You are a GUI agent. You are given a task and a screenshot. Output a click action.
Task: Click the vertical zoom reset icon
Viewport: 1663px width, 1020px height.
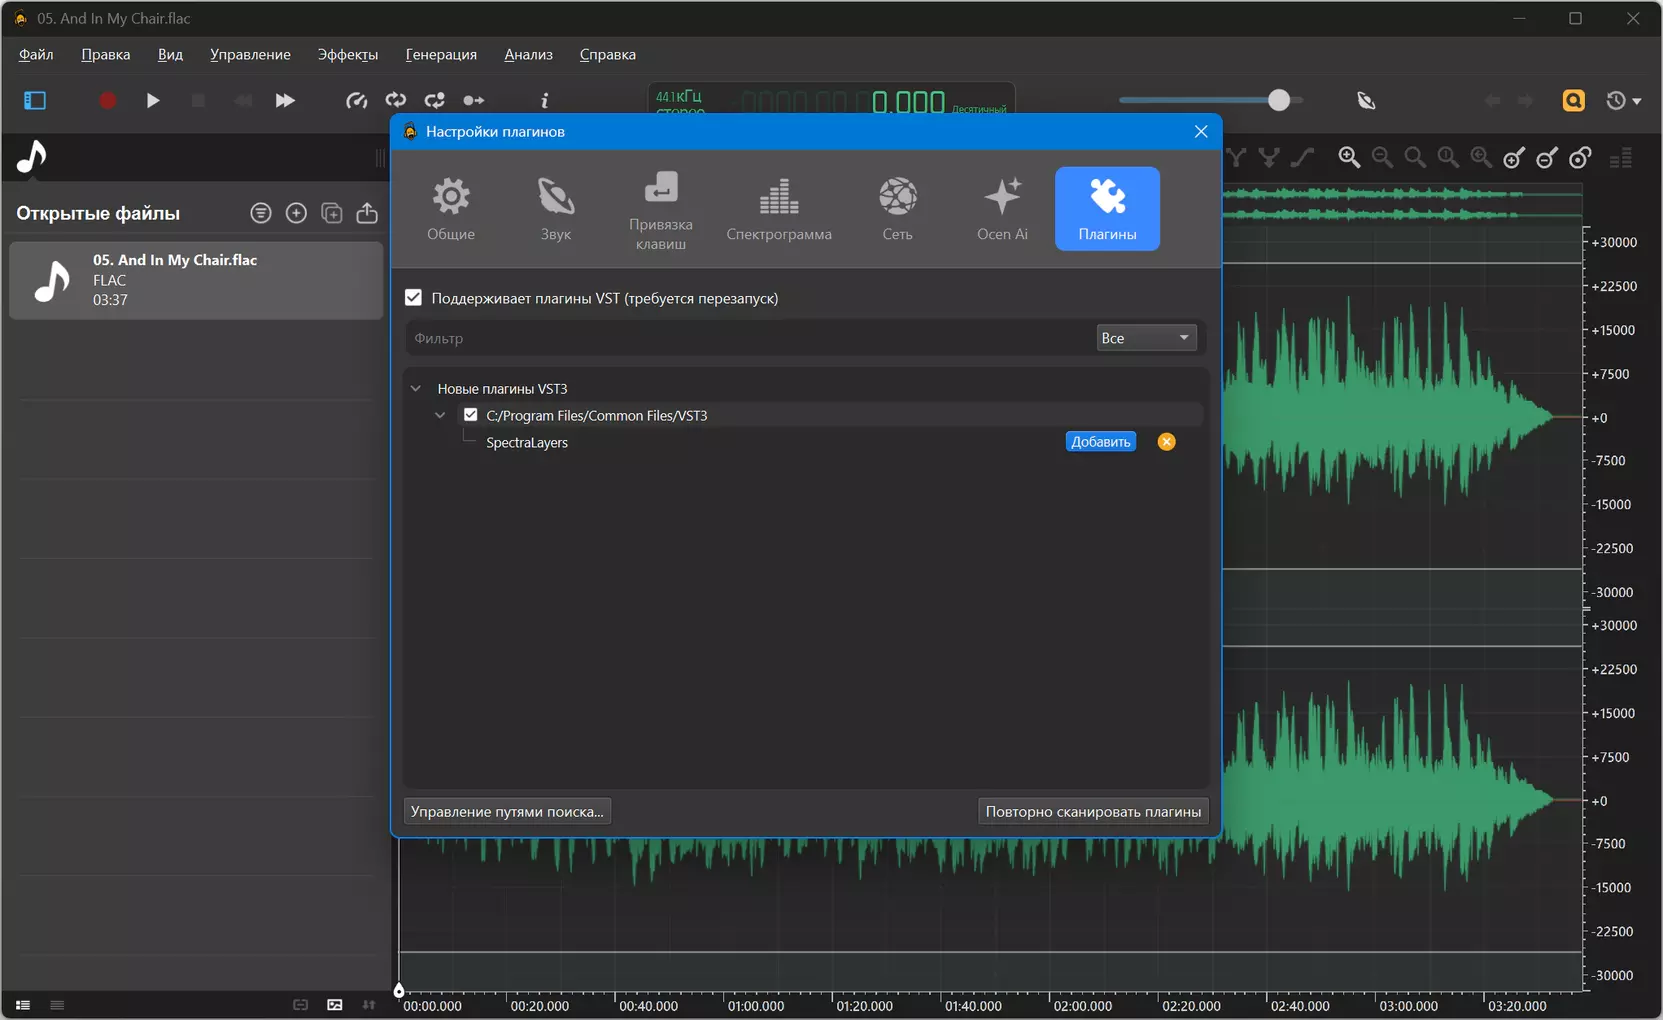click(1580, 157)
